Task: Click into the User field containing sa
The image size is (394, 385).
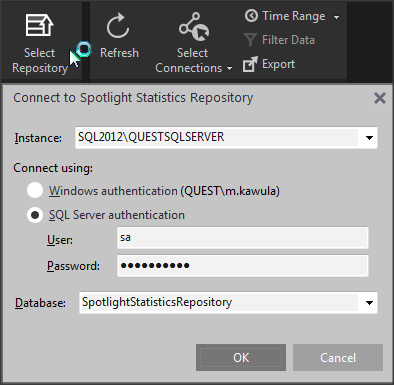Action: tap(243, 238)
